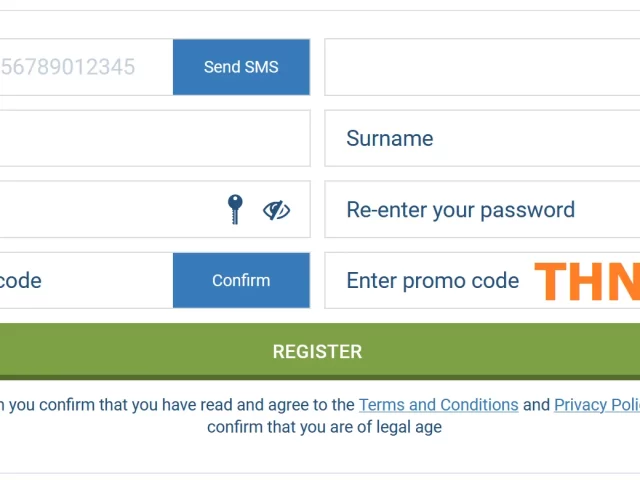640x480 pixels.
Task: Click the divider line below the legal age text
Action: coord(320,473)
